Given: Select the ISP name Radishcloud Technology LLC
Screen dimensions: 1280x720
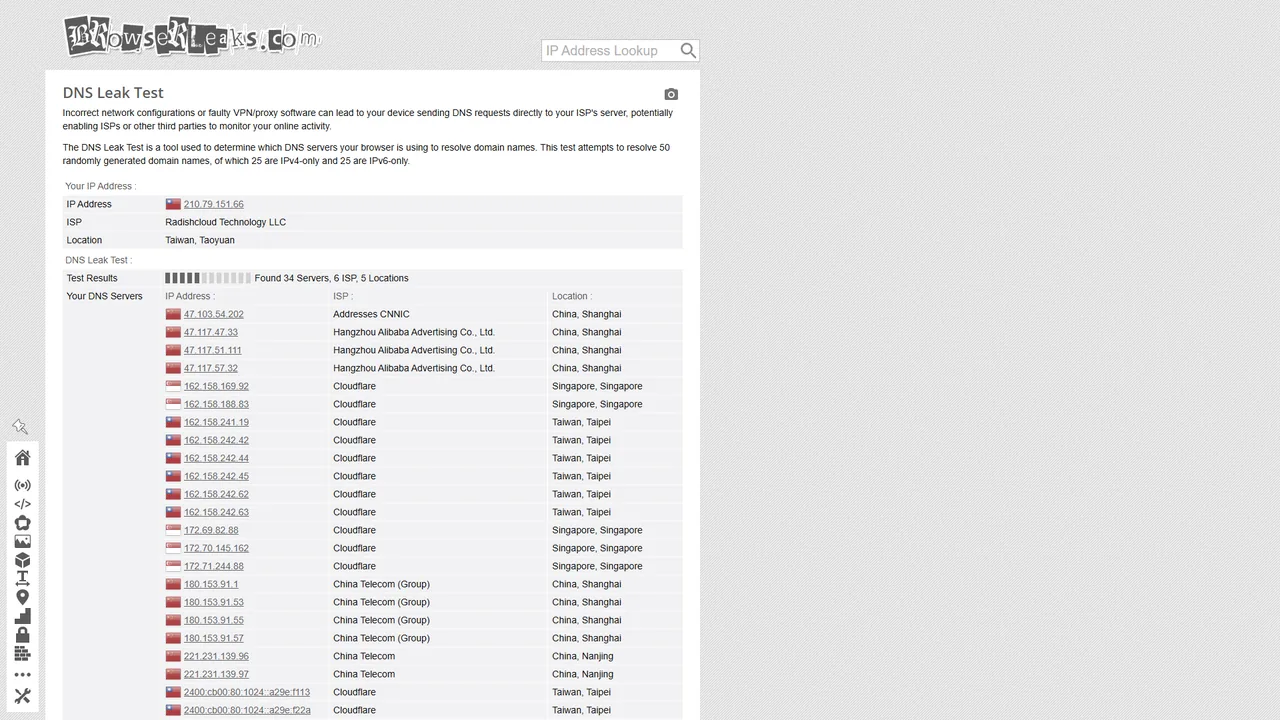Looking at the screenshot, I should pos(226,222).
